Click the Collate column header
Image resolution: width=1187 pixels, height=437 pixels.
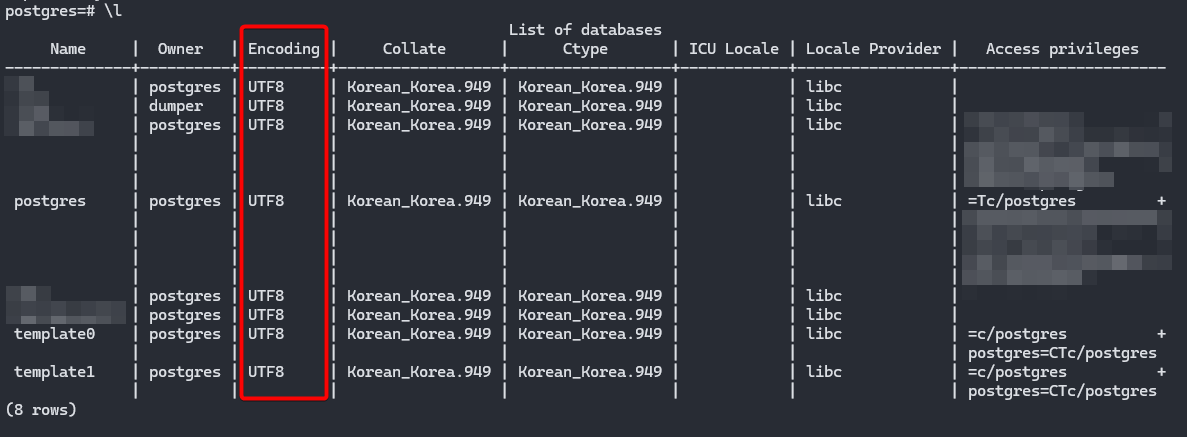[x=414, y=49]
